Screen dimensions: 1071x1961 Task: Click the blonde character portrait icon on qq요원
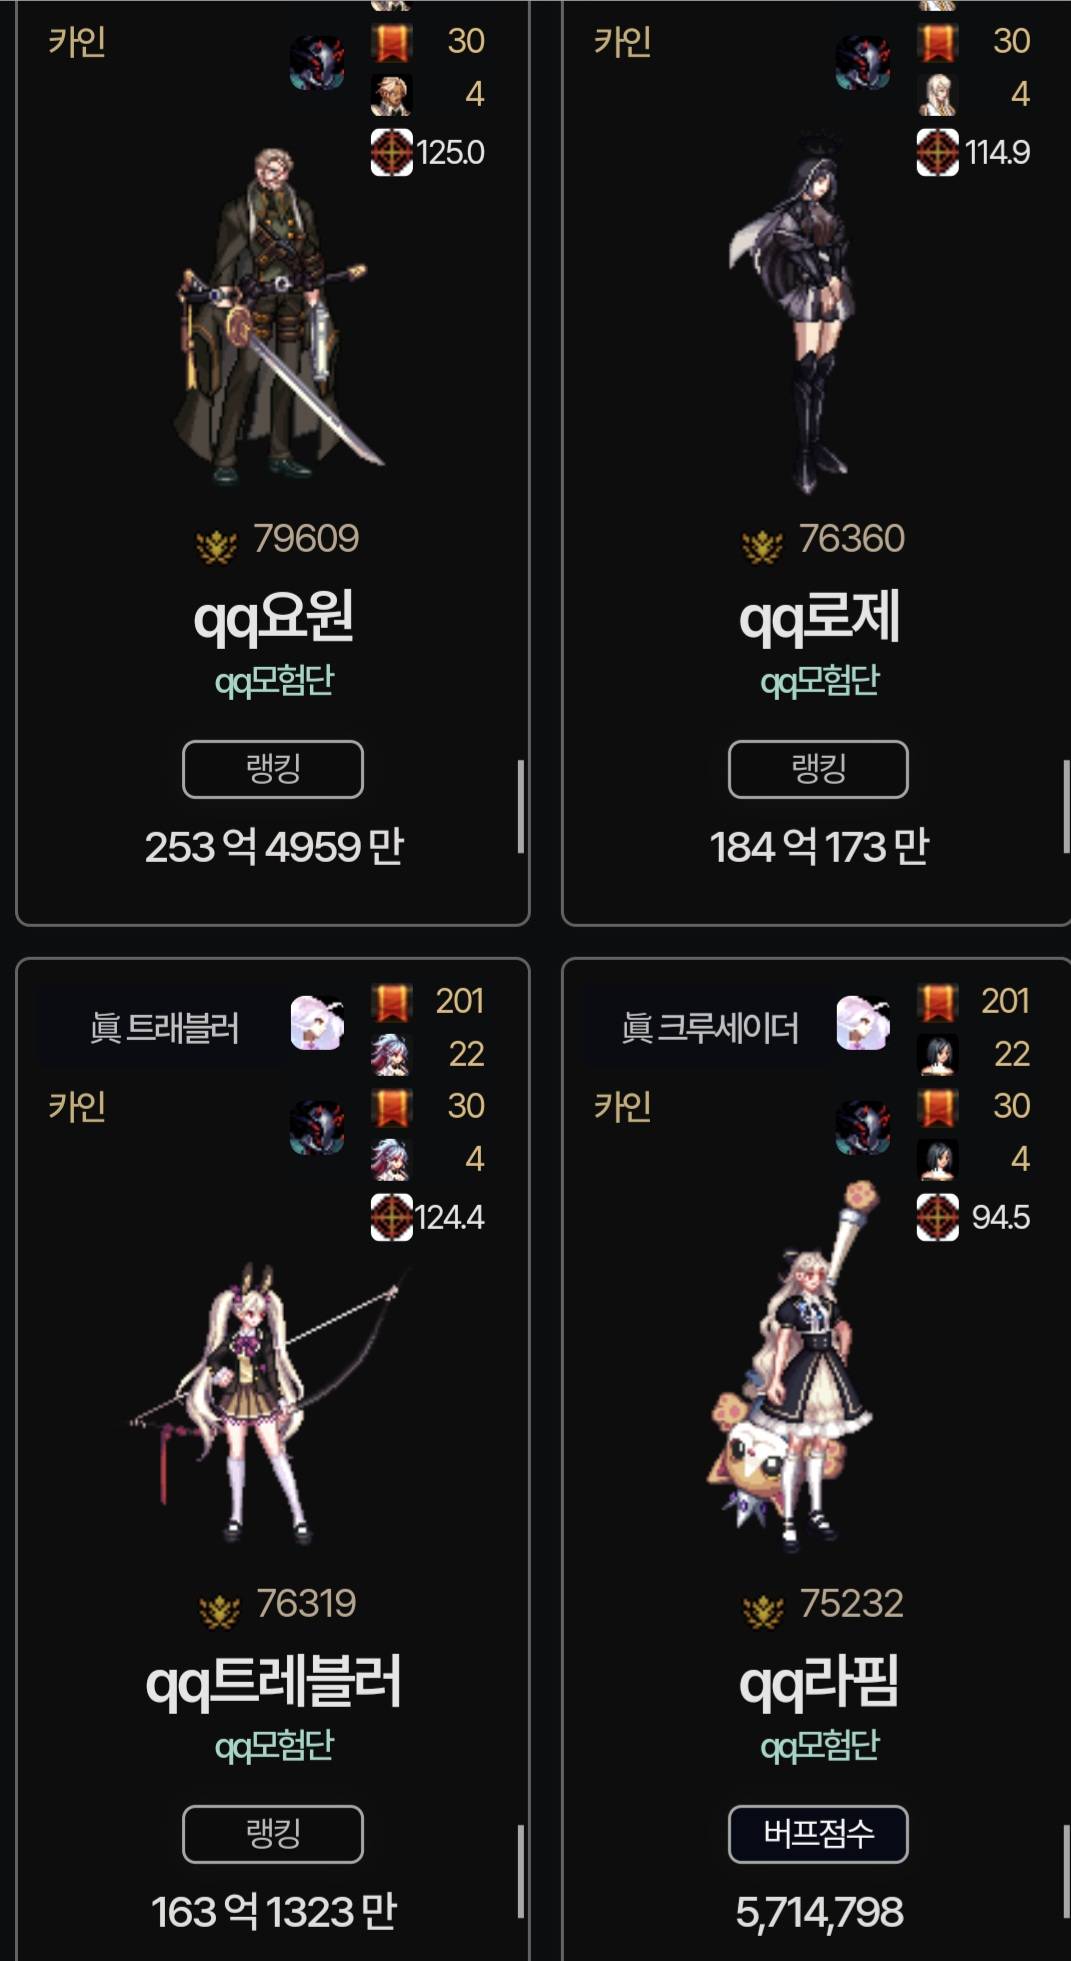tap(391, 95)
